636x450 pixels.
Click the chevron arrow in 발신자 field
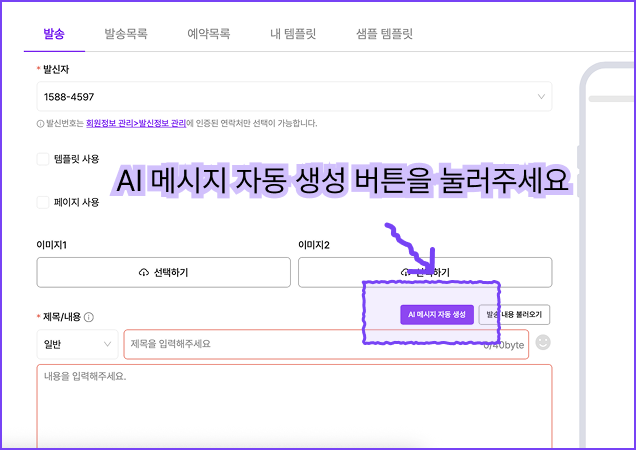[x=541, y=97]
